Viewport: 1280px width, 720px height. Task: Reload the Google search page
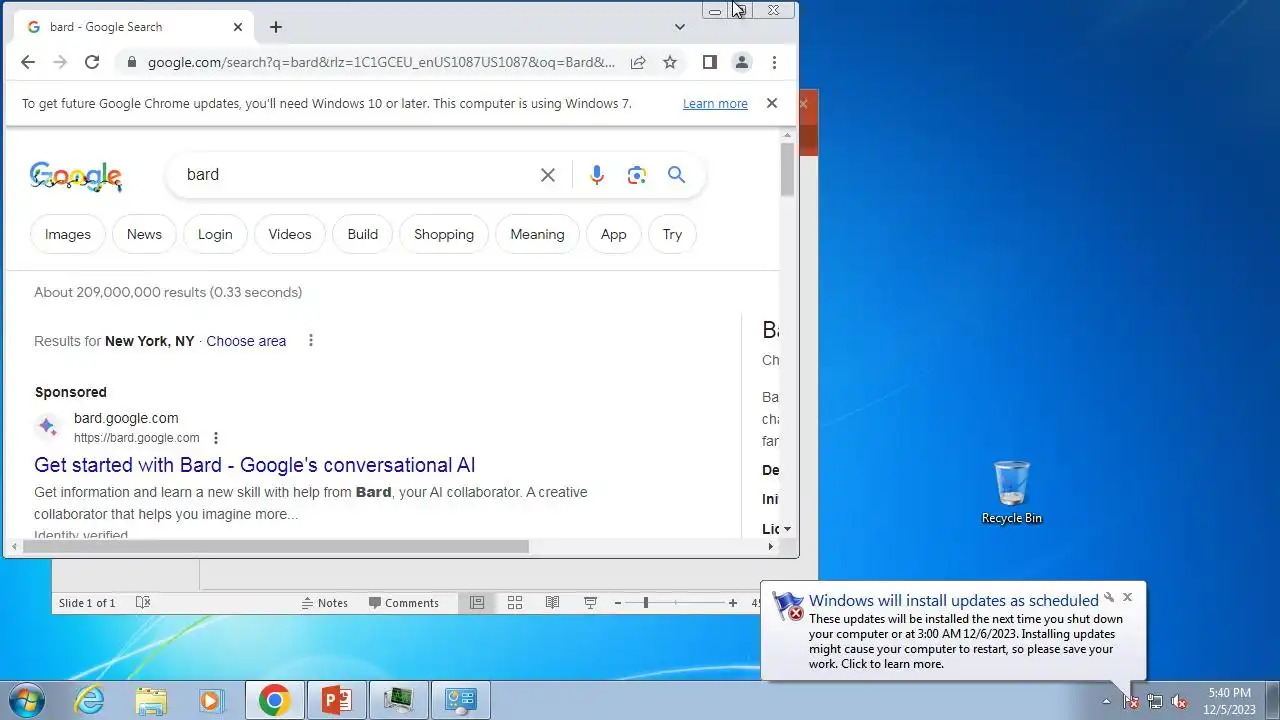tap(92, 62)
